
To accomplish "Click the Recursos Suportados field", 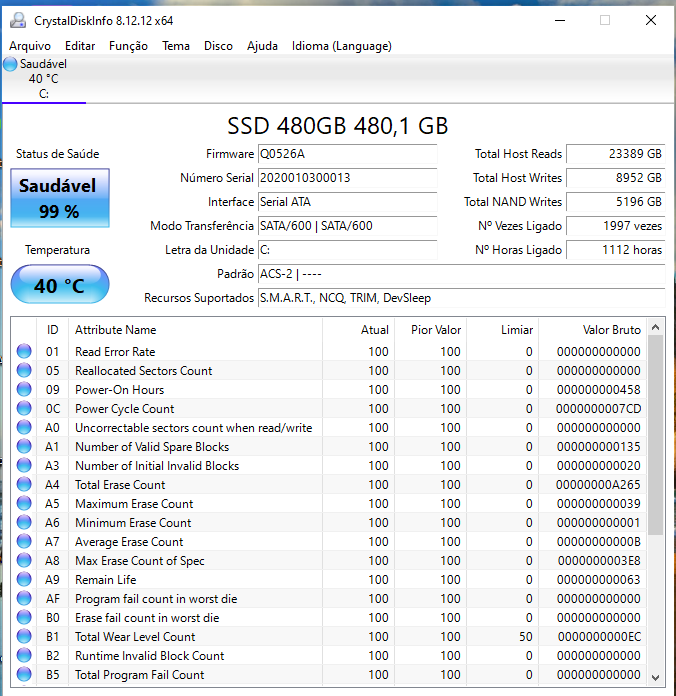I will tap(461, 298).
